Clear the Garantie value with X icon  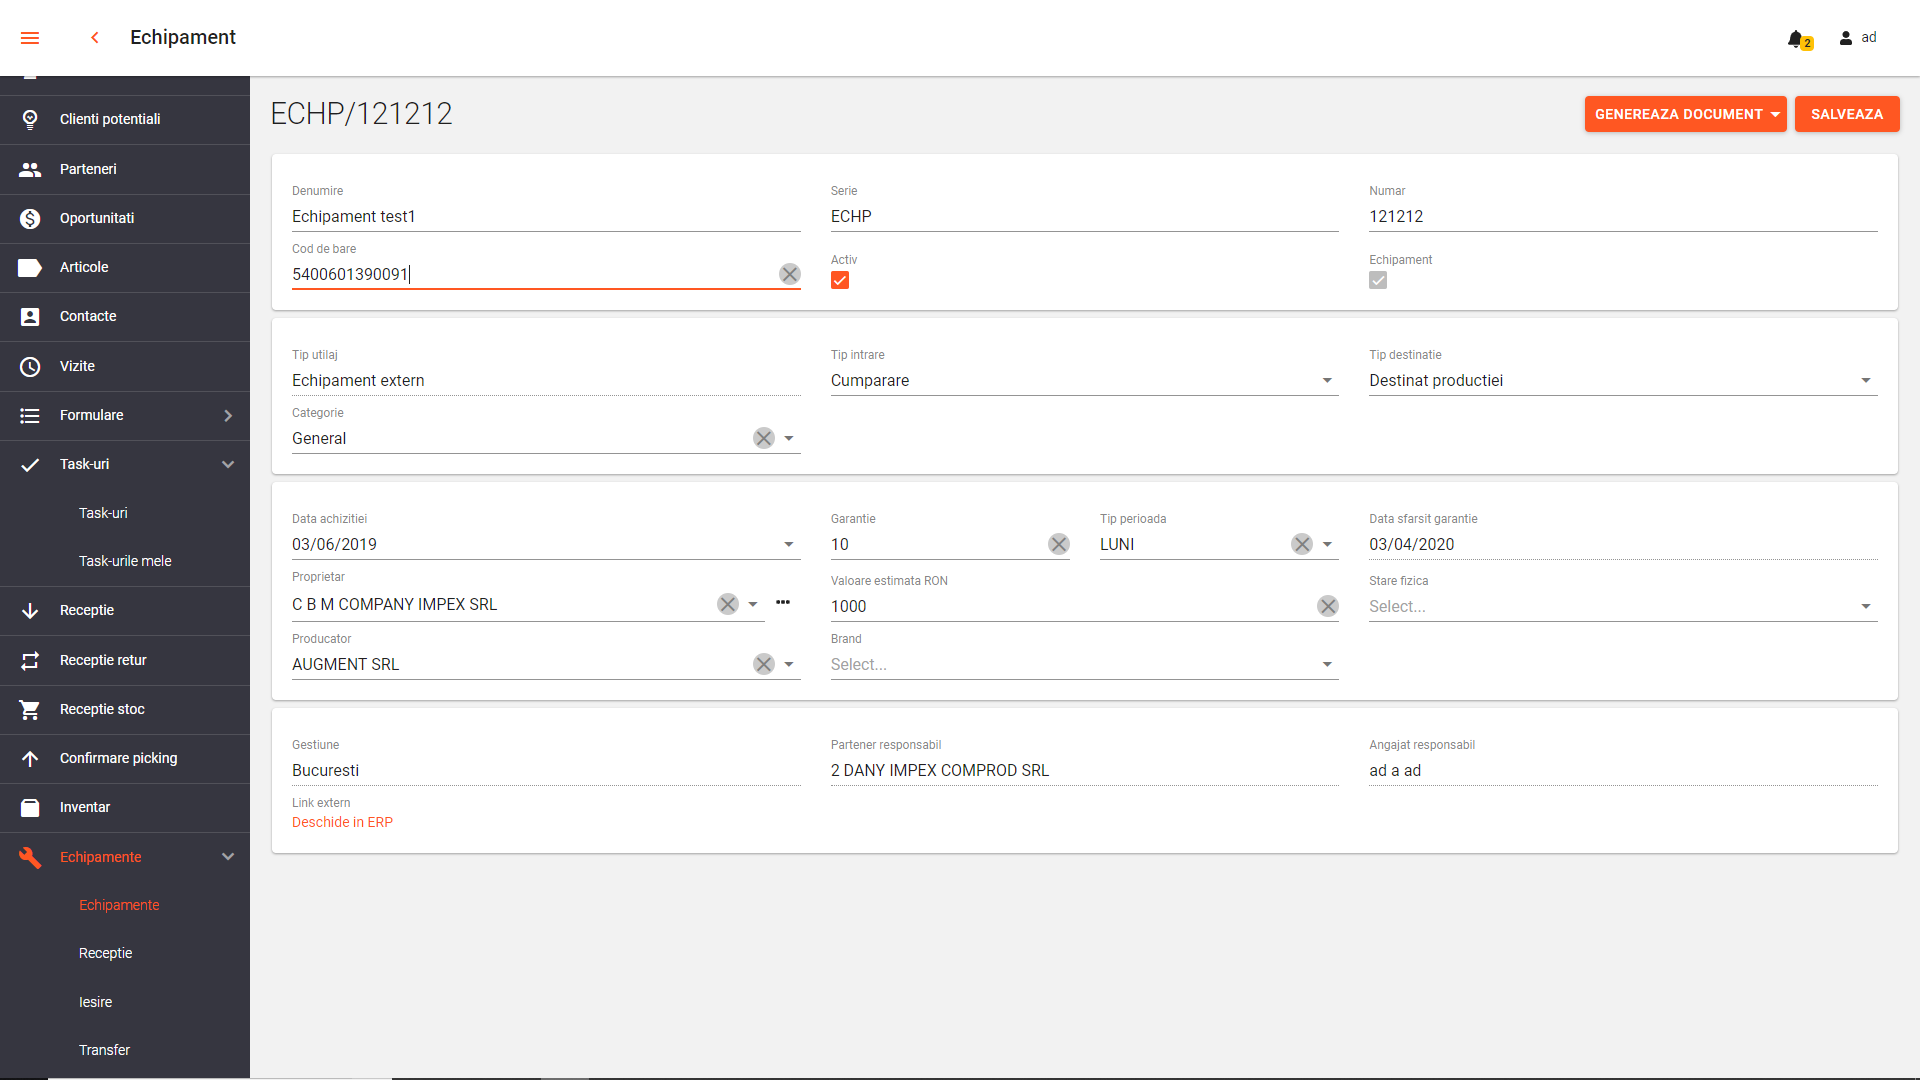(x=1061, y=546)
